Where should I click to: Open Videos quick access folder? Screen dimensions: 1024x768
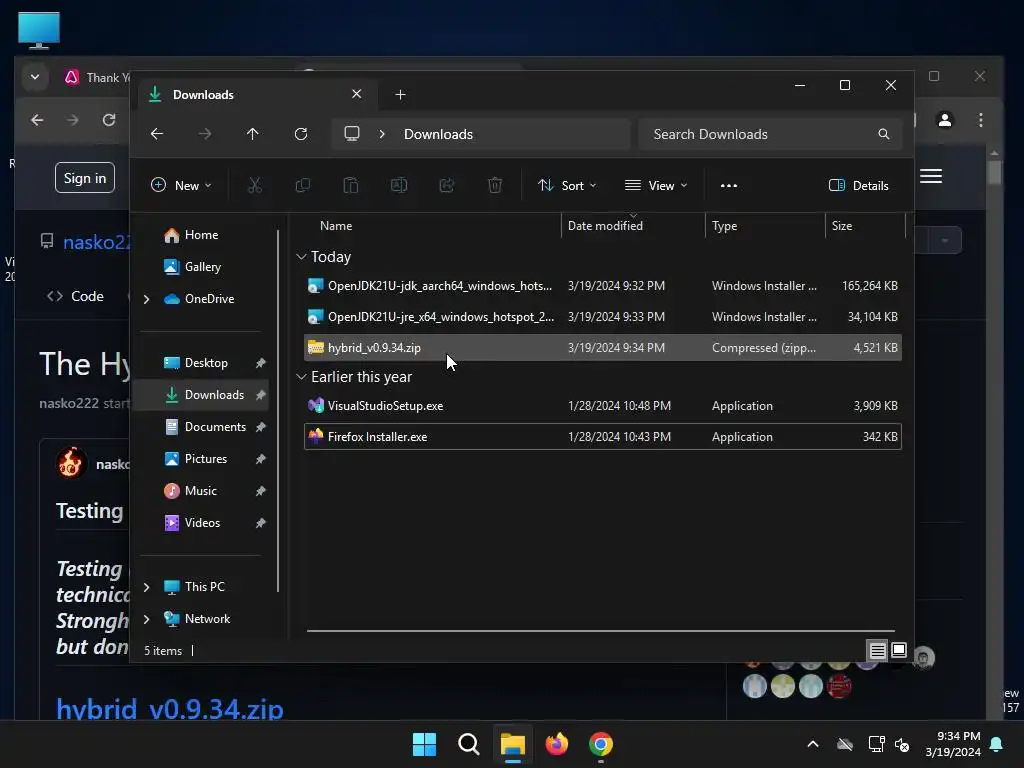[x=202, y=523]
